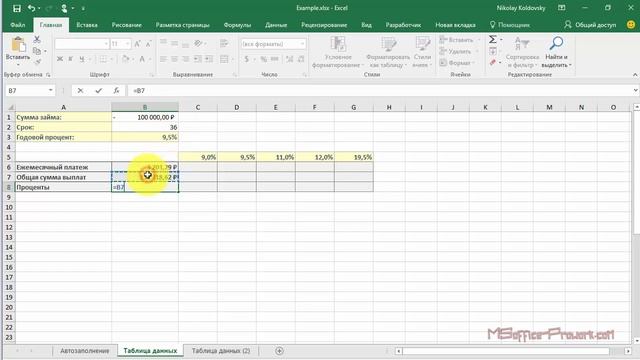640x360 pixels.
Task: Open the Clipboard group dialog launcher
Action: tap(48, 75)
